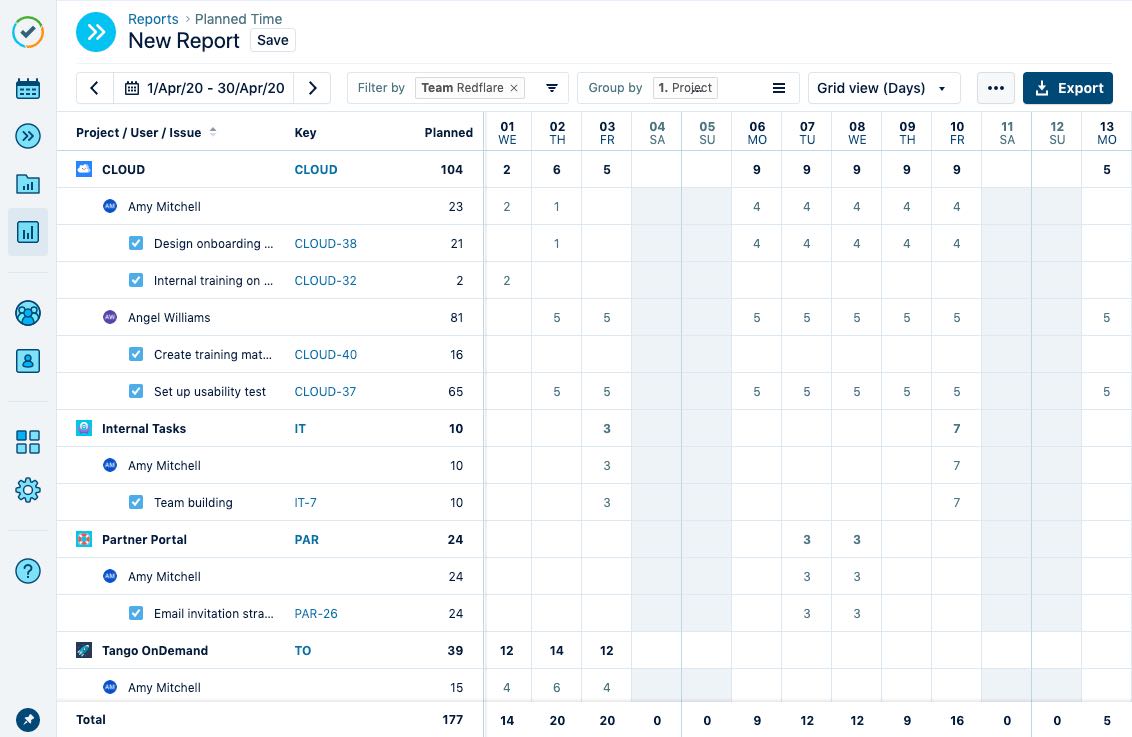Toggle checkbox for Set up usability test
The height and width of the screenshot is (737, 1132).
[136, 391]
